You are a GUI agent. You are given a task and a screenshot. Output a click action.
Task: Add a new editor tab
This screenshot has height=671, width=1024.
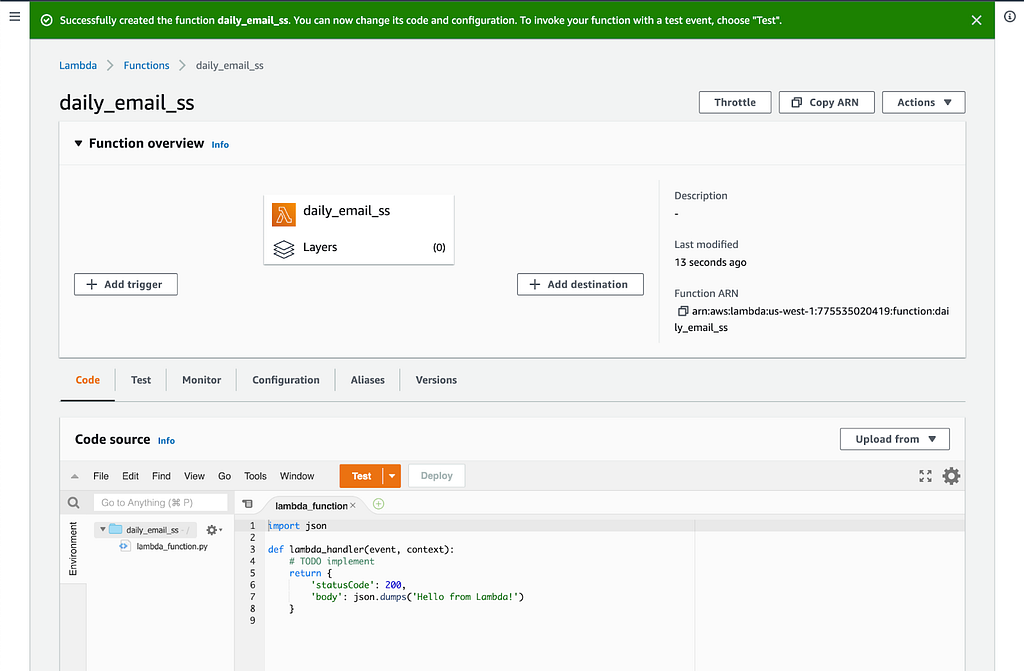click(x=378, y=504)
